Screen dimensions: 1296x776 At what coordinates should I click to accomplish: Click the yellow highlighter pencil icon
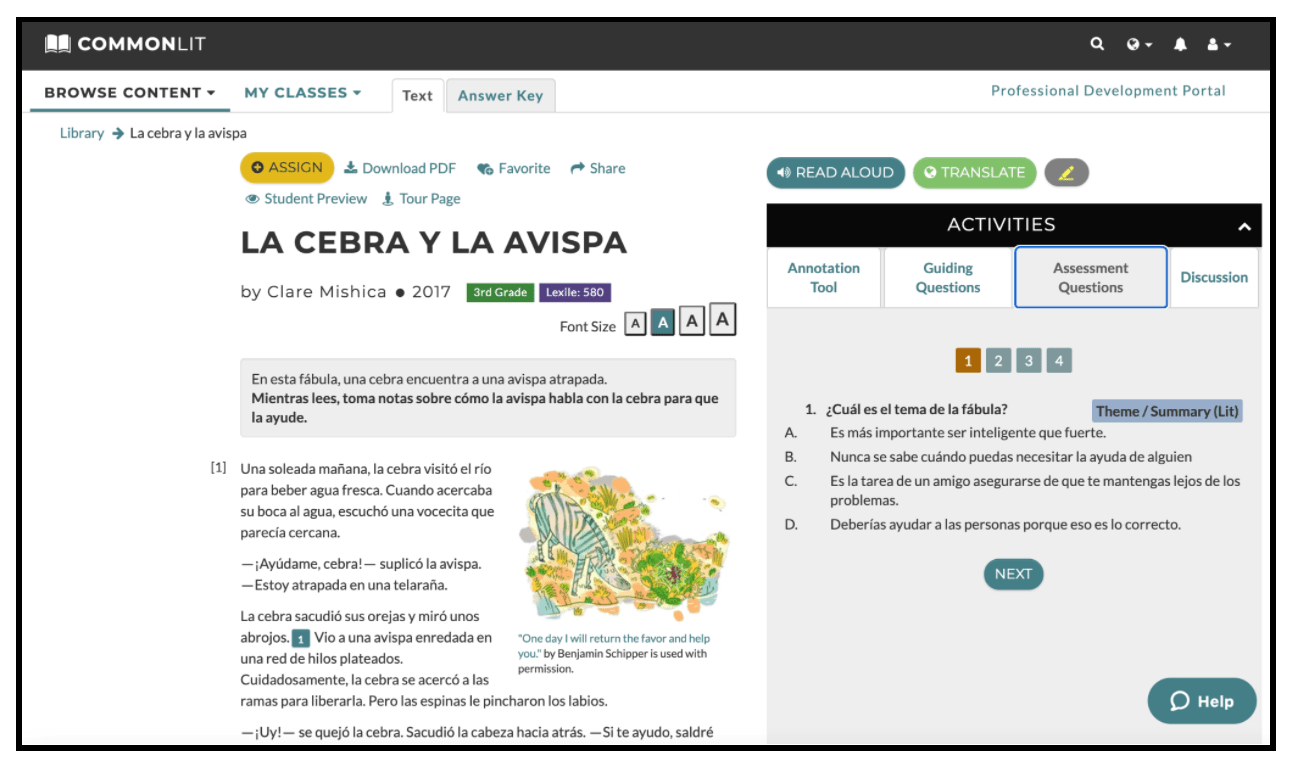[x=1066, y=173]
